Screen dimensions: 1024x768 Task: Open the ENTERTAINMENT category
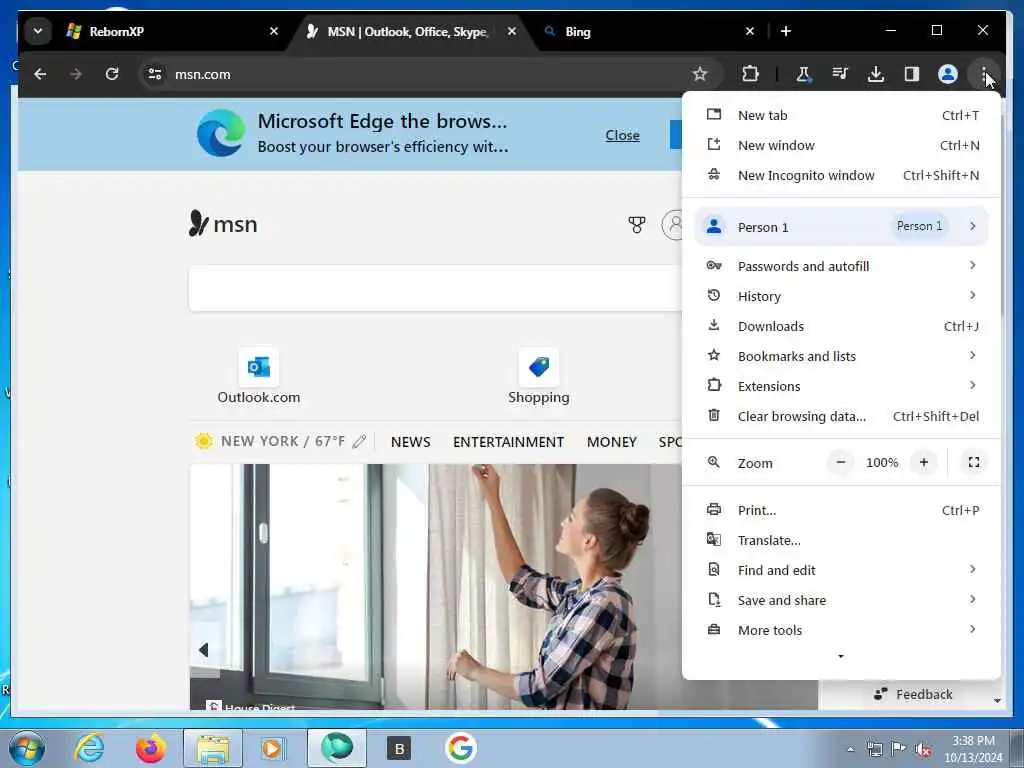[x=509, y=442]
